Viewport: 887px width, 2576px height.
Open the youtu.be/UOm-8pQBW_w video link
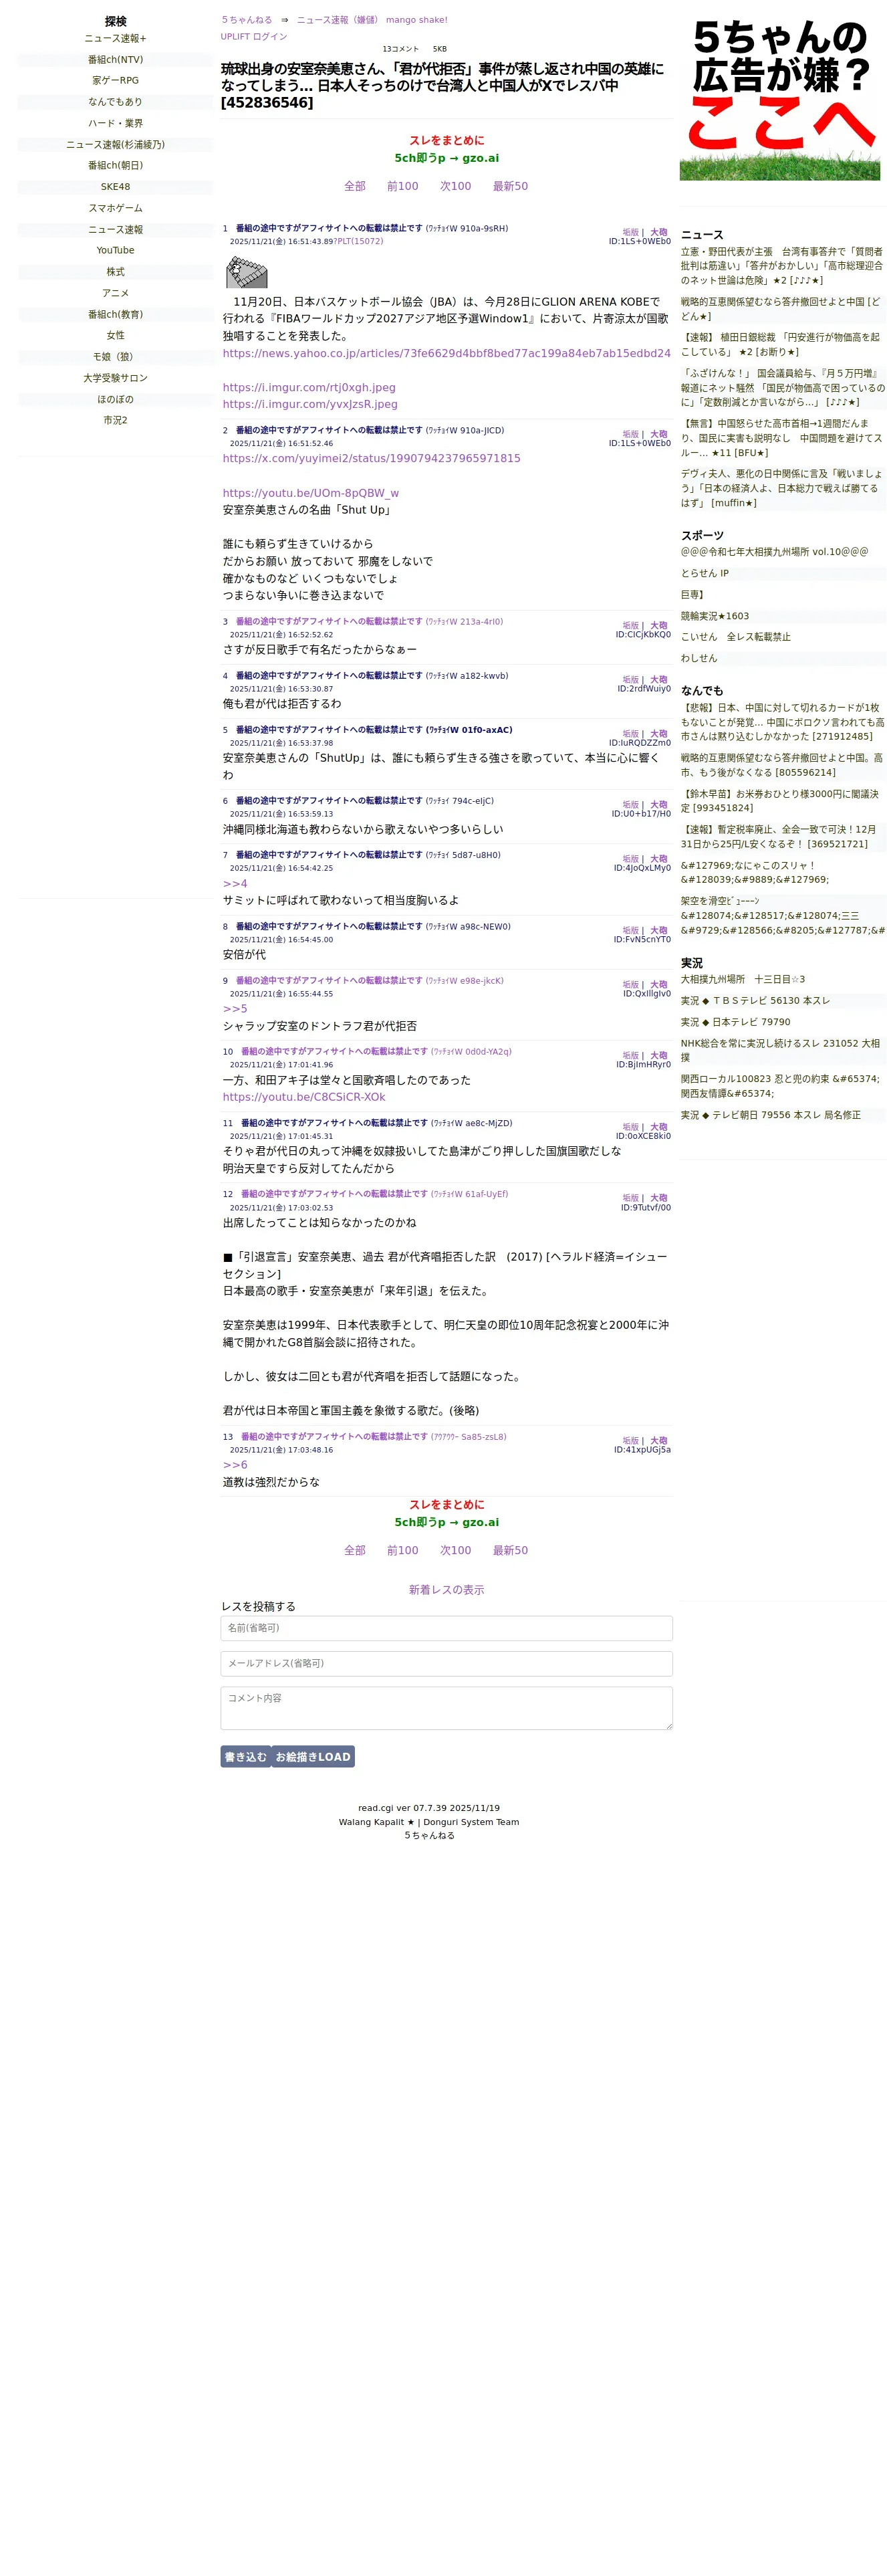pos(311,493)
